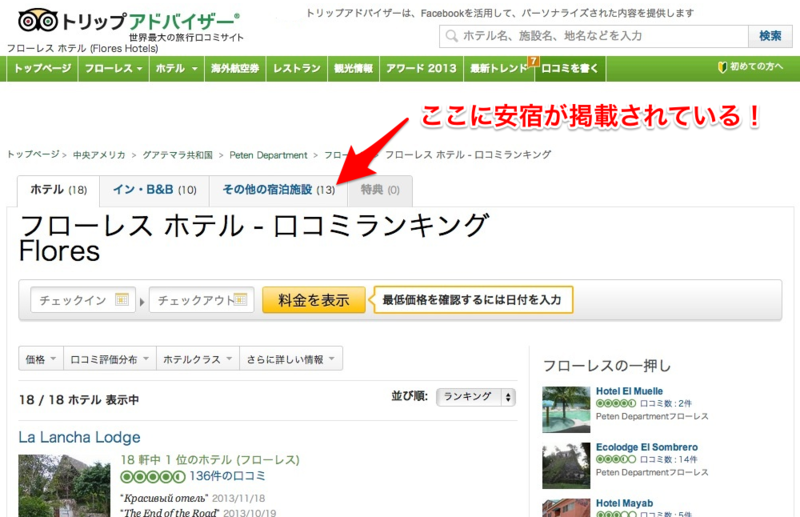Click Ecolodge El Sombrero thumbnail
800x517 pixels.
566,466
